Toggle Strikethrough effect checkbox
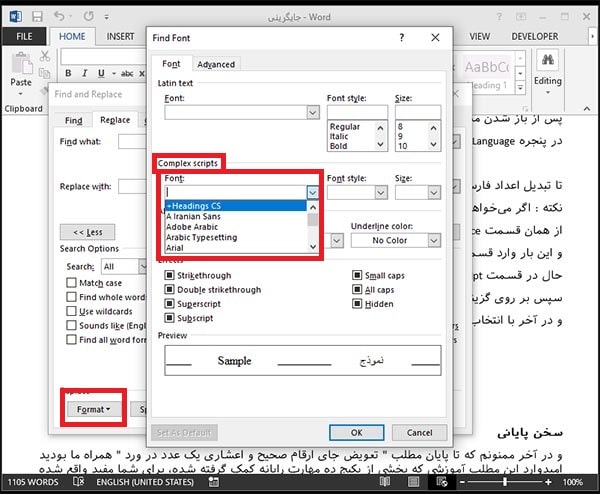Screen dimensions: 600x494 (169, 275)
